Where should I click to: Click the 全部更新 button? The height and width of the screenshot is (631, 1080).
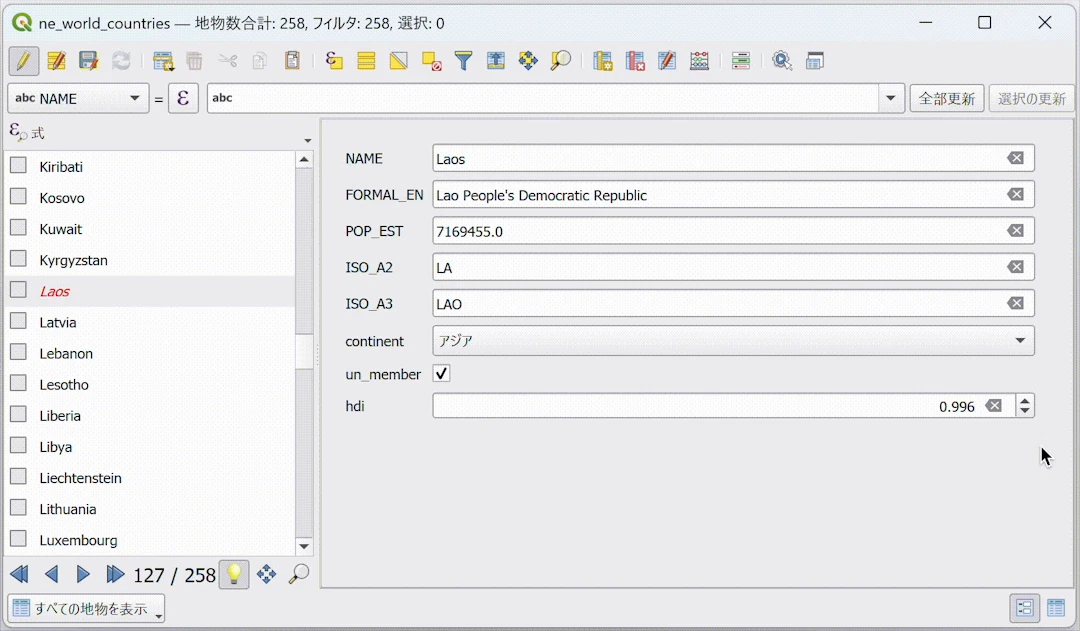click(x=946, y=99)
